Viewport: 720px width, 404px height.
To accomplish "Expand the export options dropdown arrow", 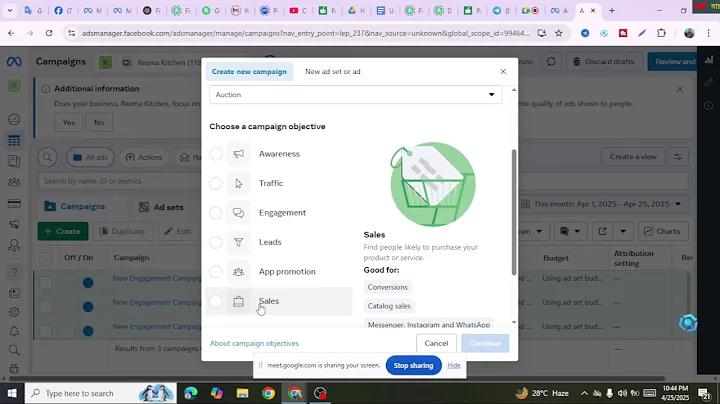I will pyautogui.click(x=623, y=231).
